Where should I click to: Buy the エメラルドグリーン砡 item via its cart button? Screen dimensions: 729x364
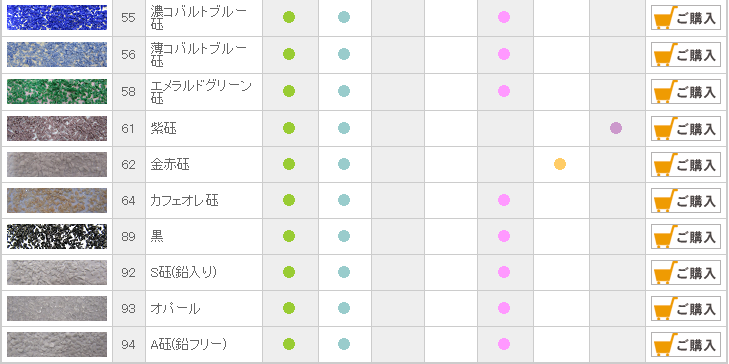click(686, 92)
